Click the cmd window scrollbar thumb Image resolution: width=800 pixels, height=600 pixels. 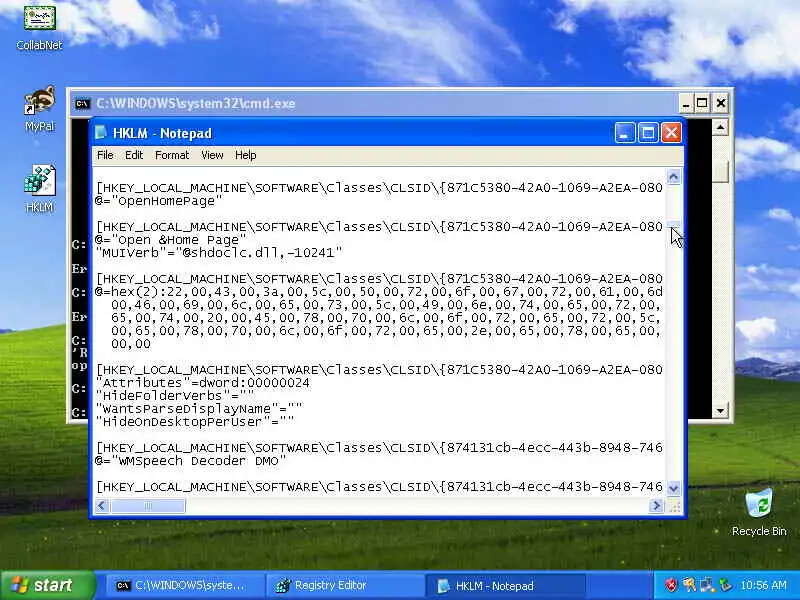point(720,171)
